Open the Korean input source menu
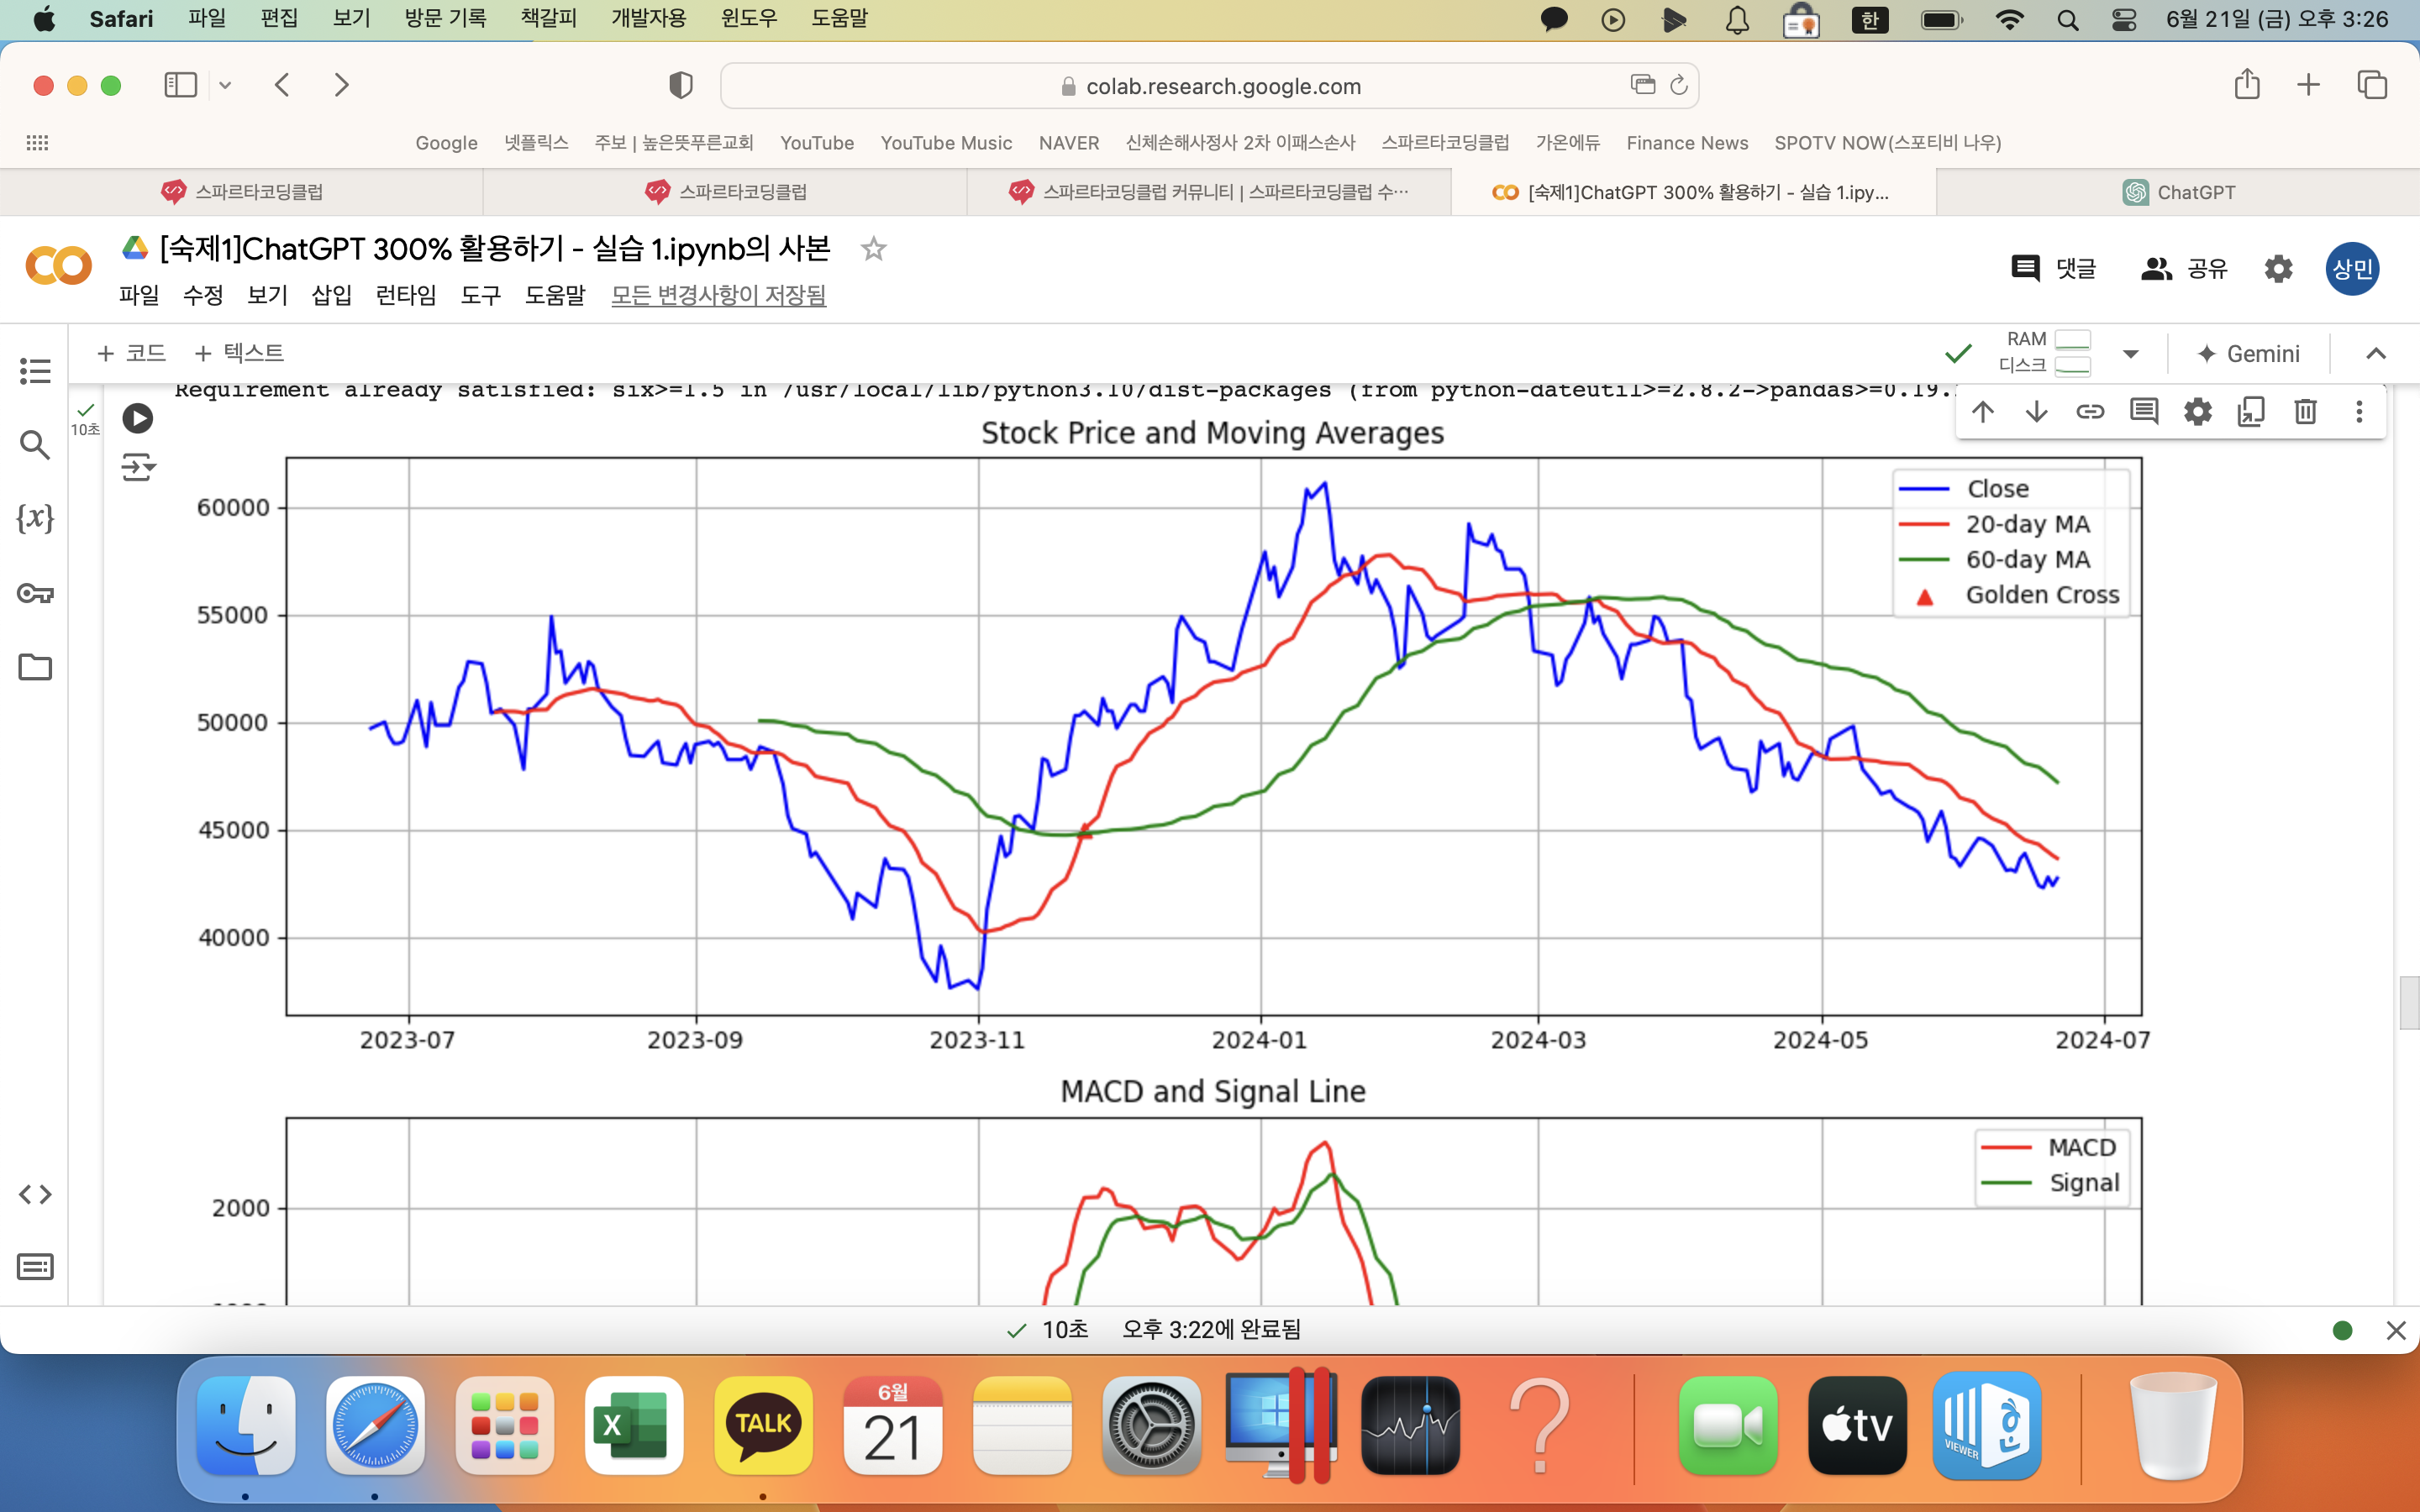Screen dimensions: 2420x1512 pos(1870,19)
